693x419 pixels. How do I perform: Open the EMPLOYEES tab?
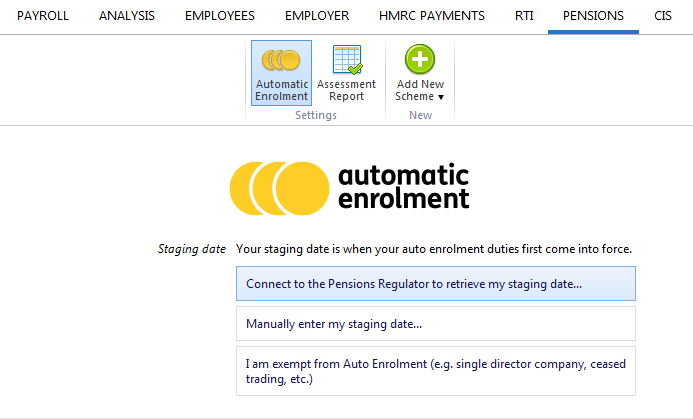coord(220,16)
